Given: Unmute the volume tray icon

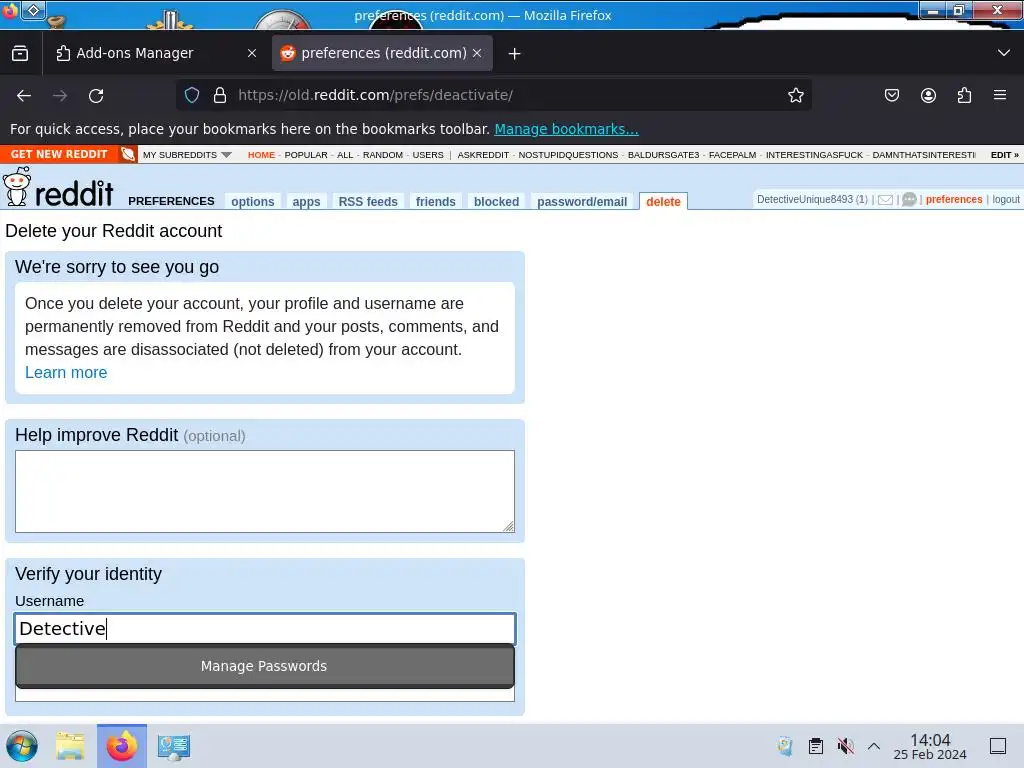Looking at the screenshot, I should click(x=846, y=746).
